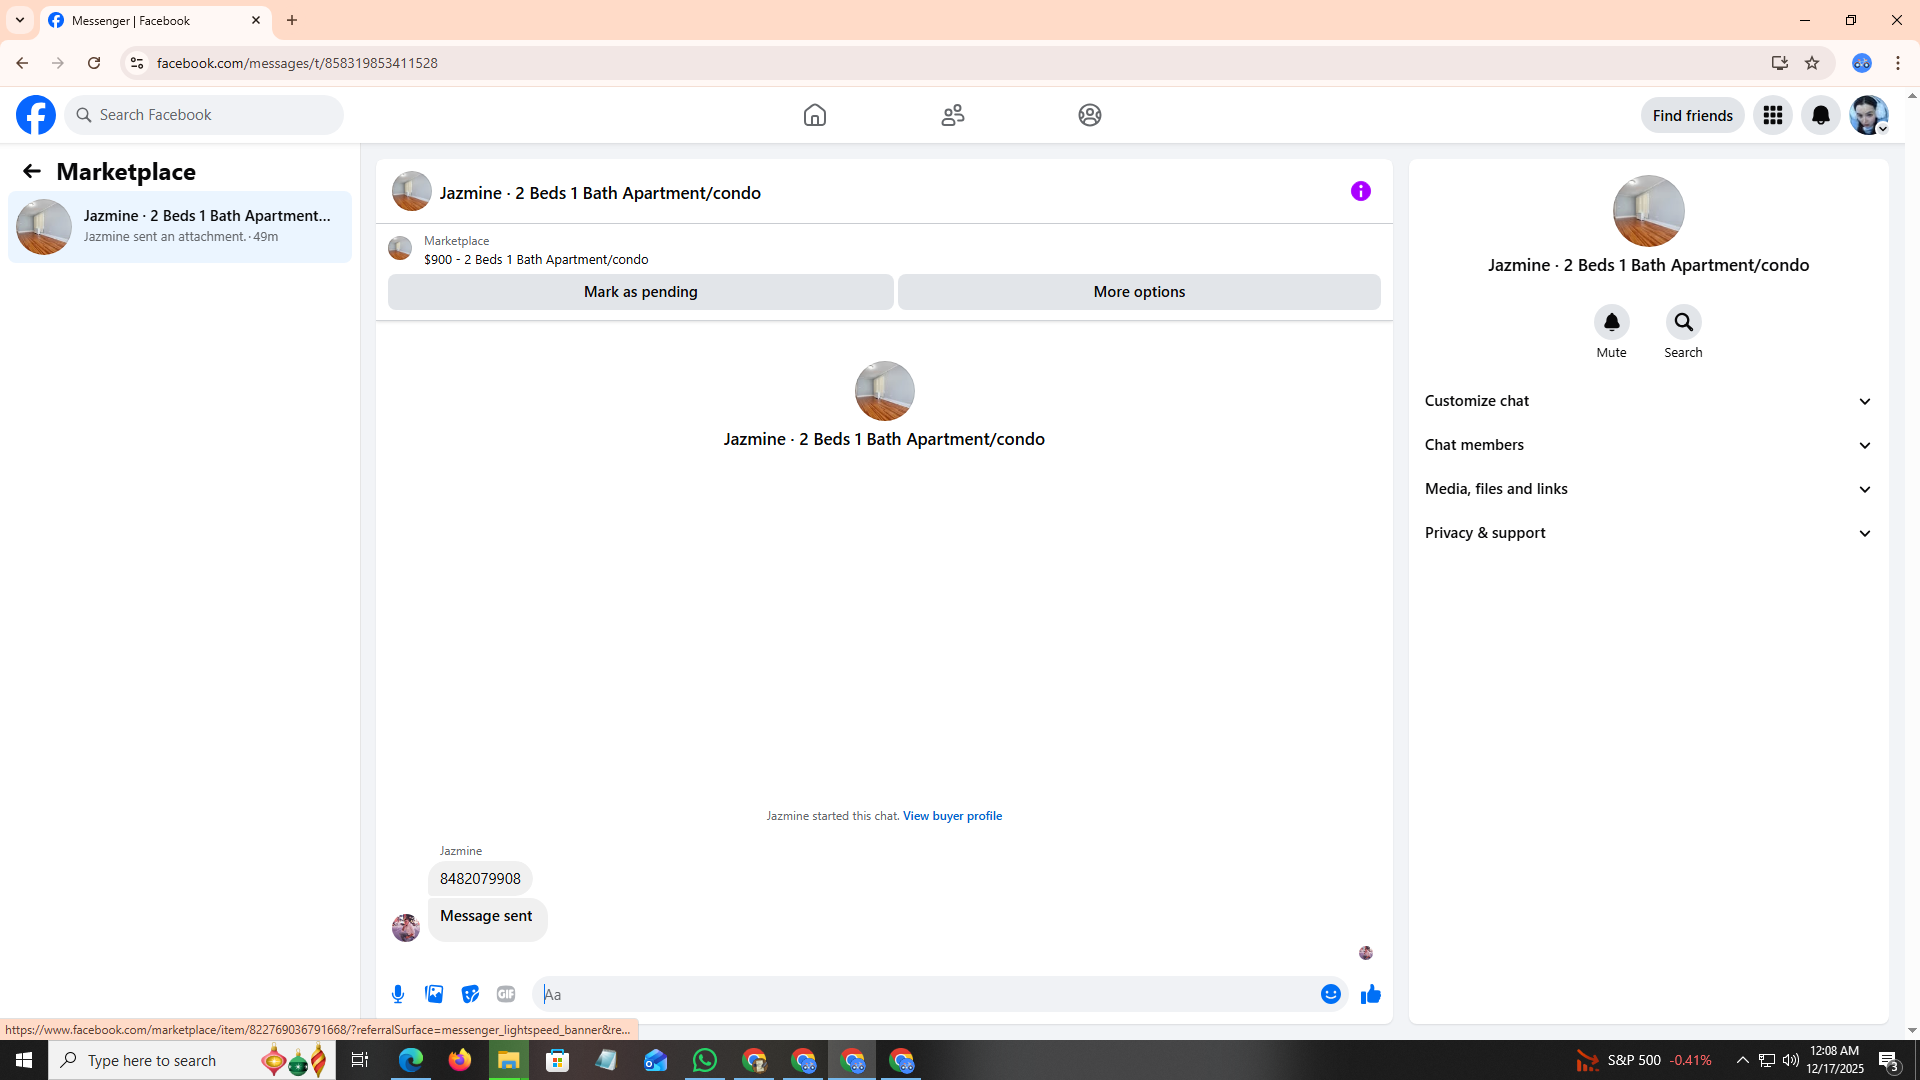Expand Media, files and links section
Viewport: 1920px width, 1080px height.
point(1647,489)
